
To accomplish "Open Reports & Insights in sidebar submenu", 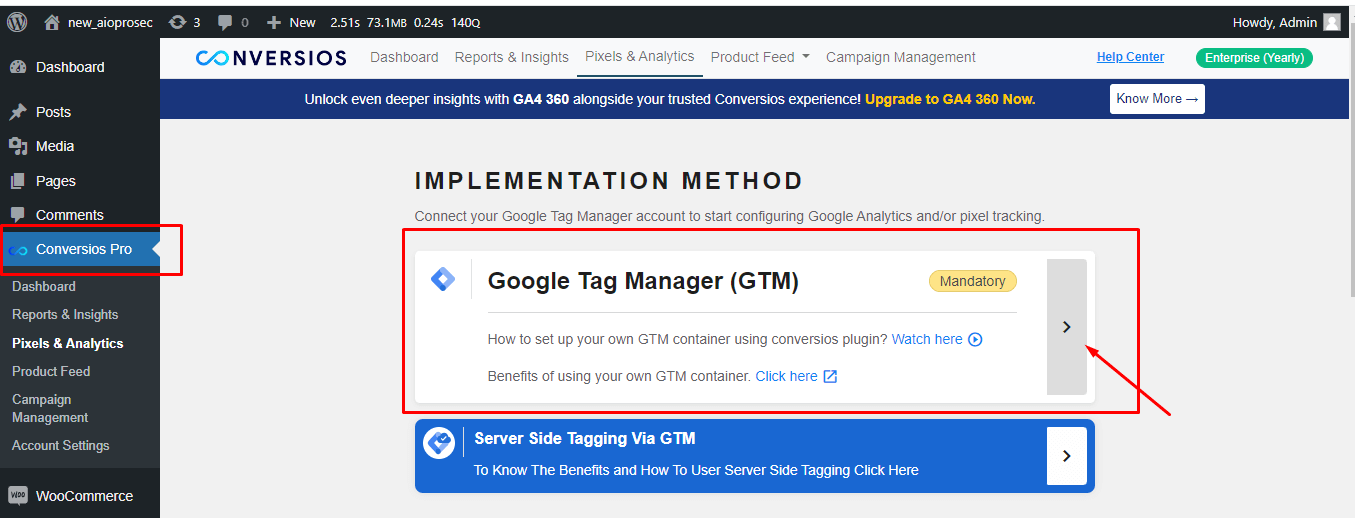I will pyautogui.click(x=65, y=314).
